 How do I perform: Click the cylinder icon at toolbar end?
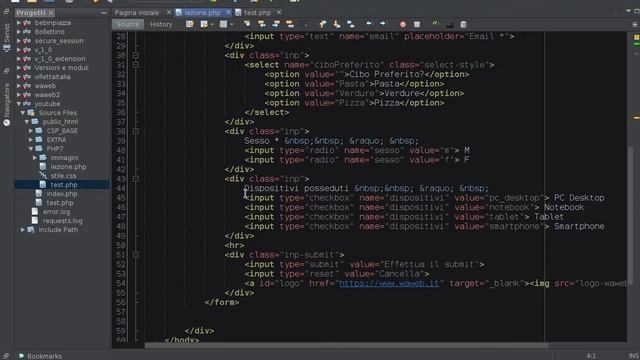pyautogui.click(x=463, y=24)
